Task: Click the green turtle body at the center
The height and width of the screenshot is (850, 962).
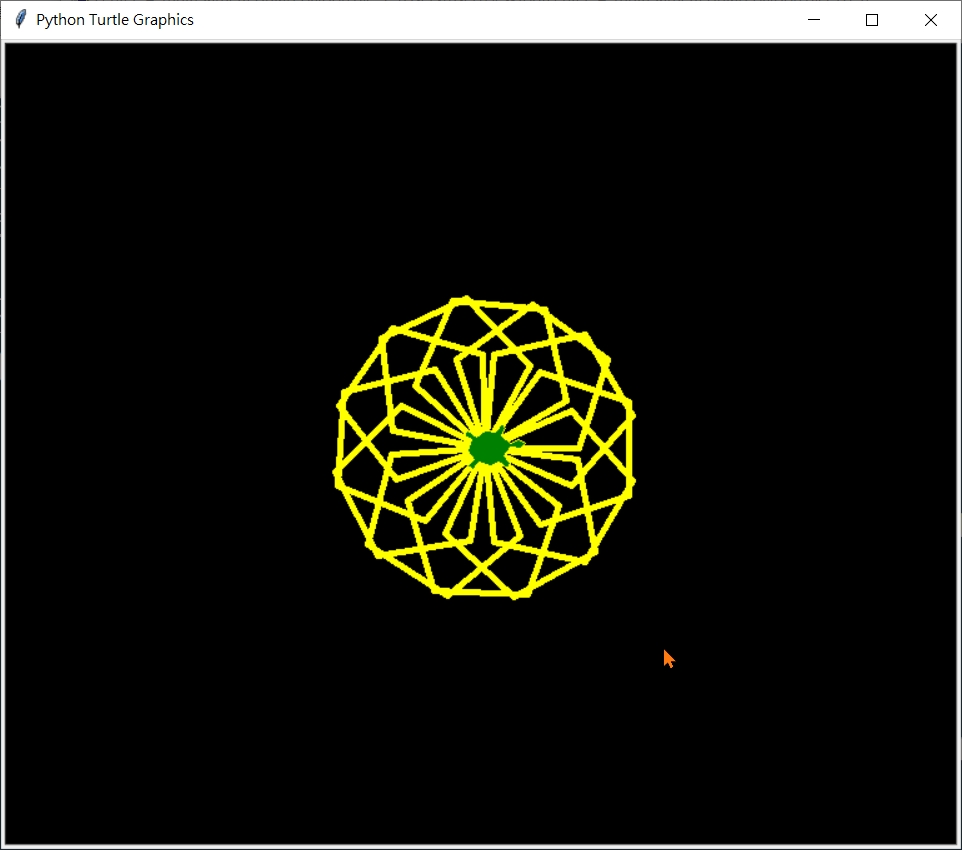Action: coord(488,449)
